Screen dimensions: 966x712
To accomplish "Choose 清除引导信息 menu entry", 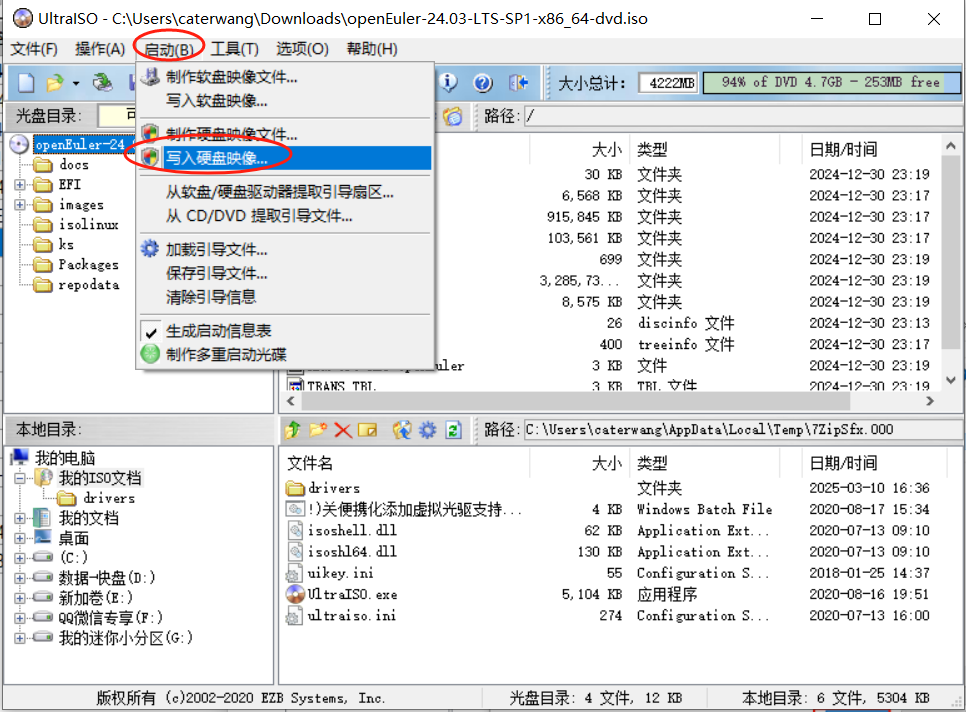I will [x=283, y=297].
